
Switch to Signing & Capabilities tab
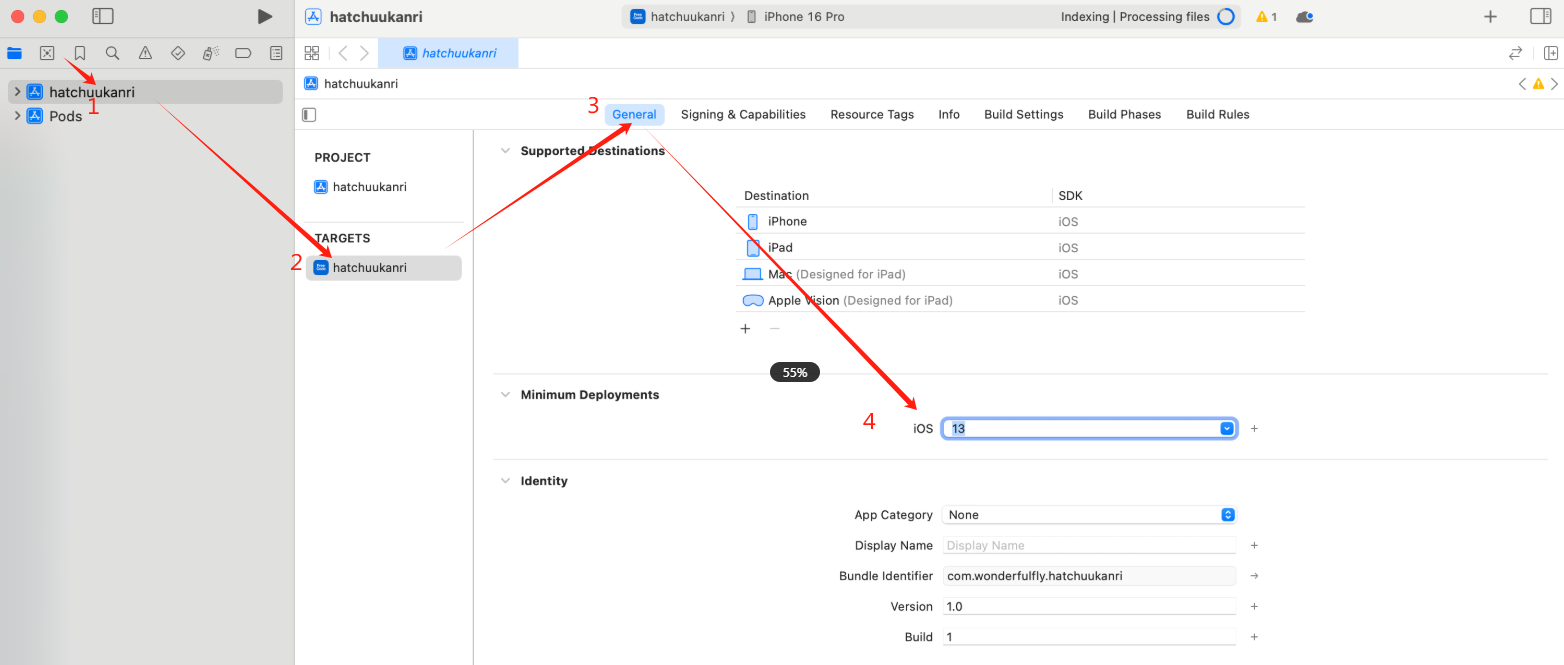pyautogui.click(x=743, y=115)
